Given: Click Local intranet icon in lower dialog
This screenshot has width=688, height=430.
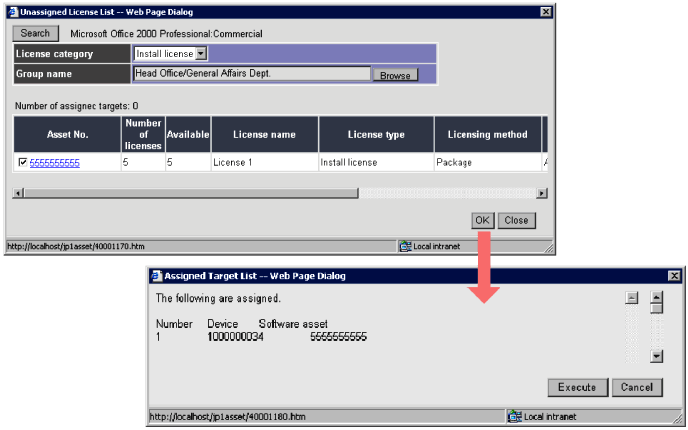Looking at the screenshot, I should [x=514, y=416].
